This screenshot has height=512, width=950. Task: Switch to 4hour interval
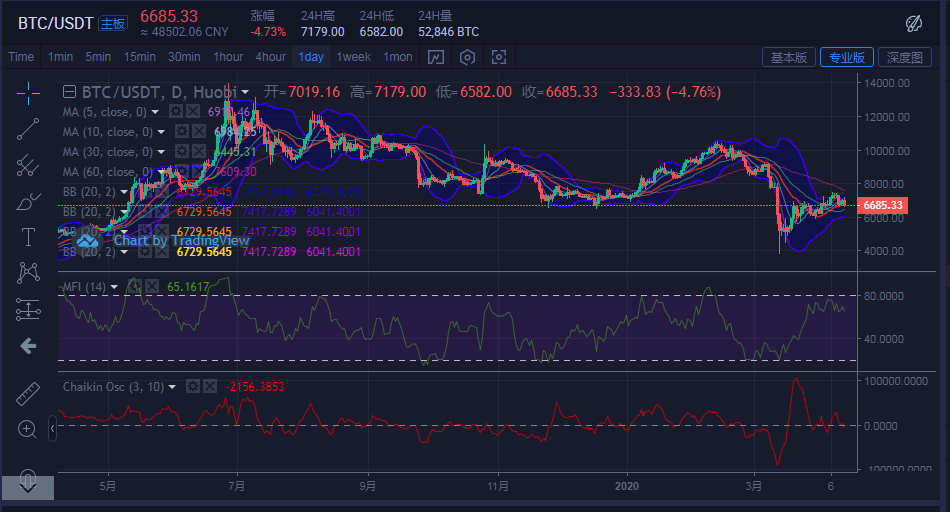tap(271, 57)
